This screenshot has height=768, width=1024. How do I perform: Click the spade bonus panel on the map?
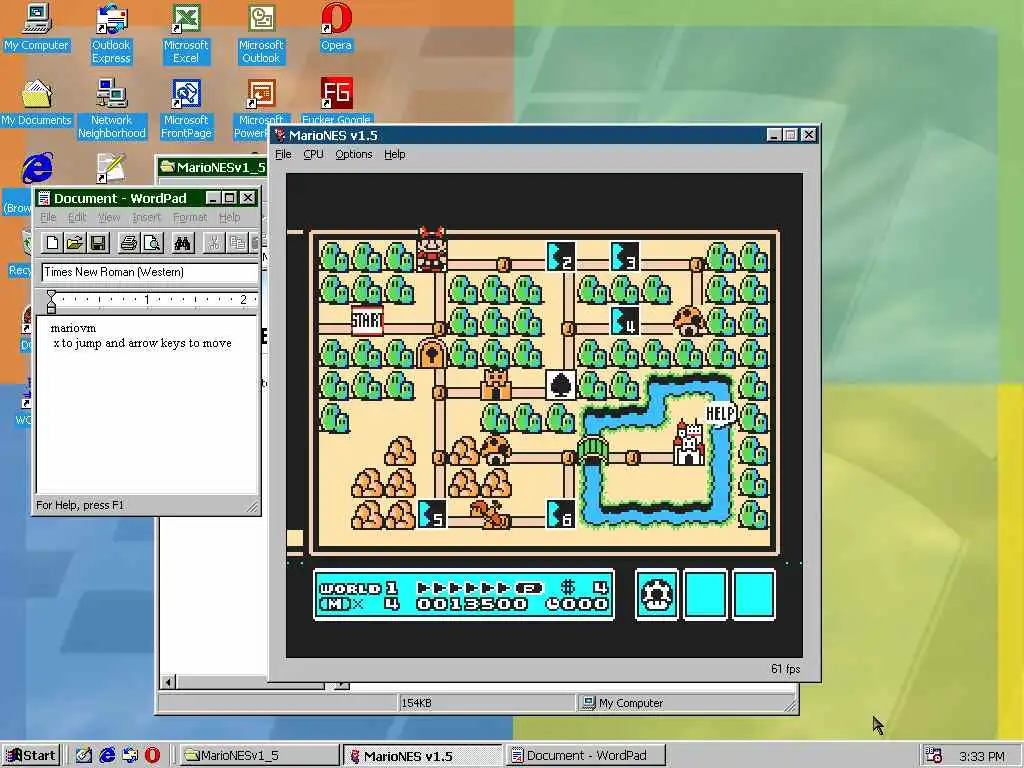pos(561,385)
